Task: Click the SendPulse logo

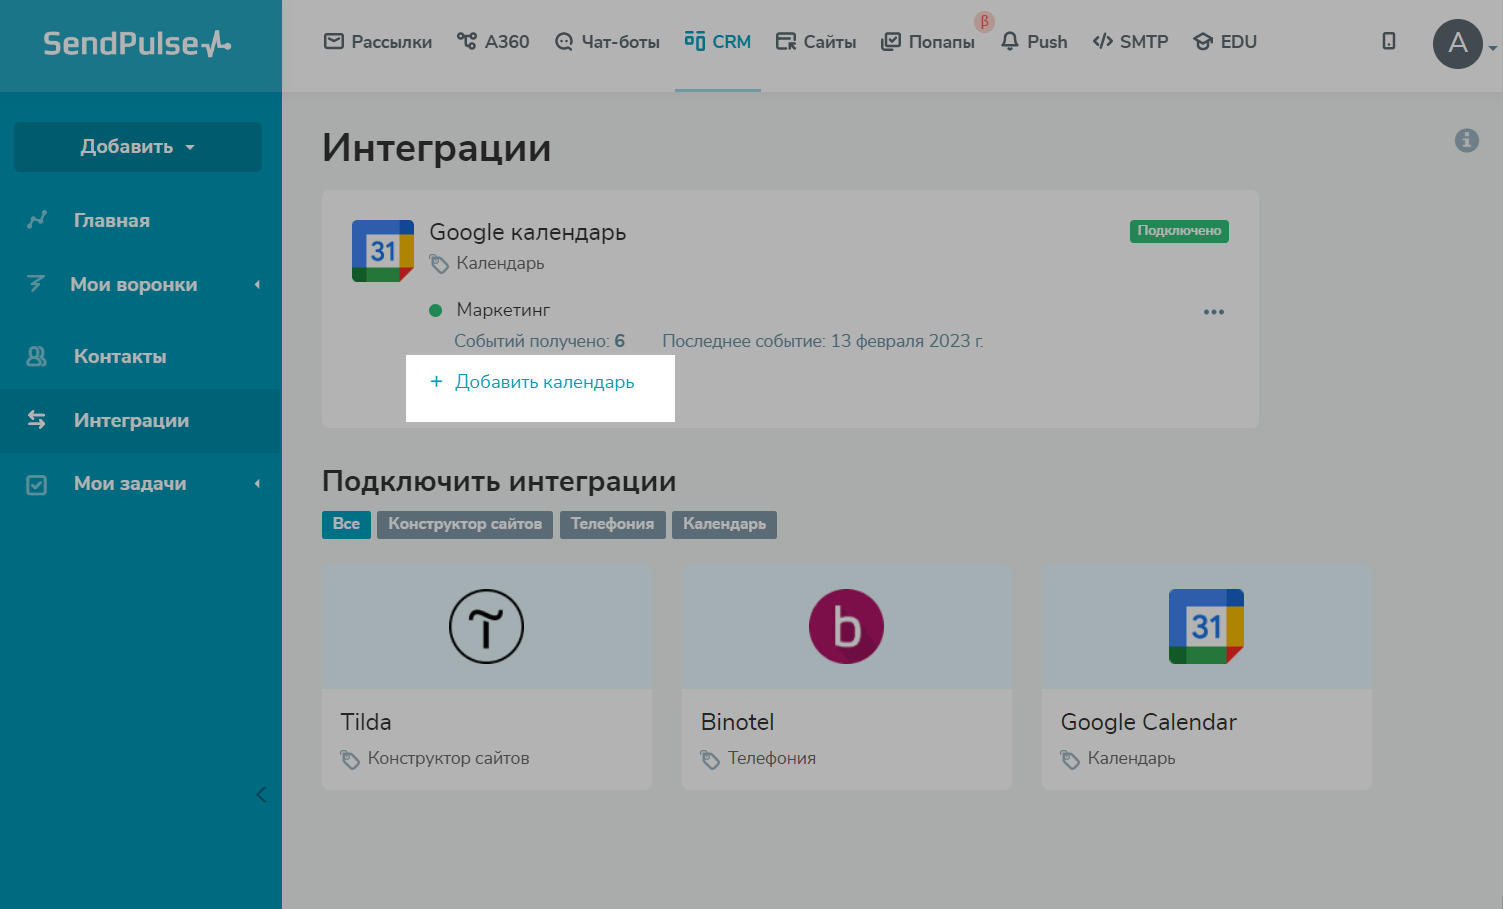Action: tap(137, 44)
